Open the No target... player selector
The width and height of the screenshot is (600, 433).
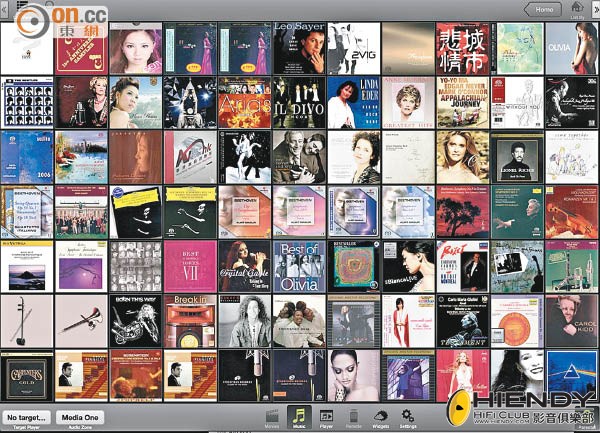[x=26, y=416]
